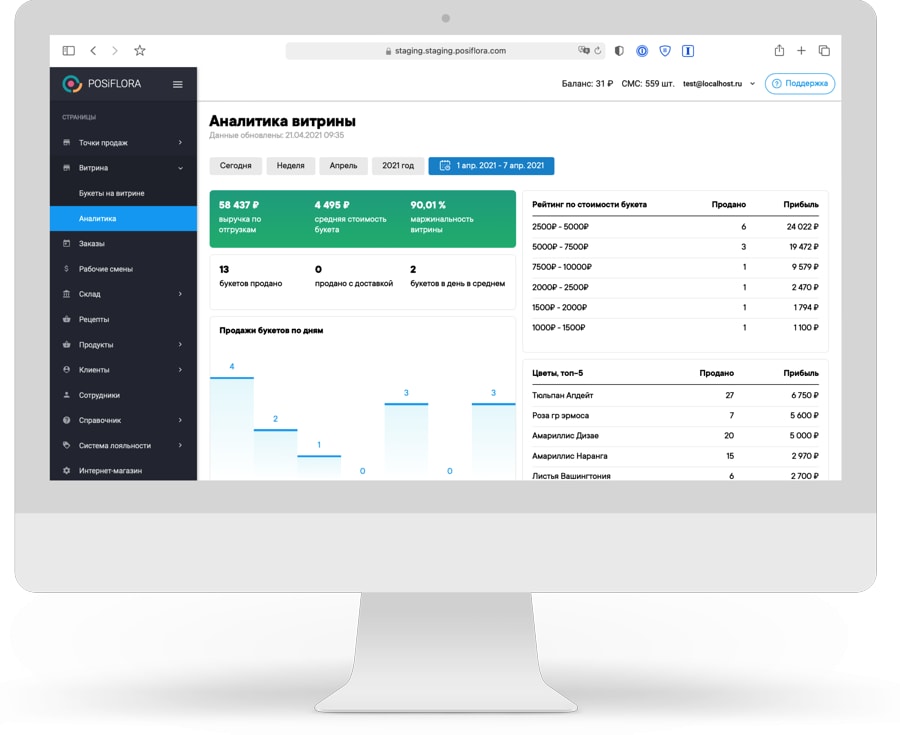Click the bookmark star icon
The height and width of the screenshot is (735, 900).
click(139, 50)
